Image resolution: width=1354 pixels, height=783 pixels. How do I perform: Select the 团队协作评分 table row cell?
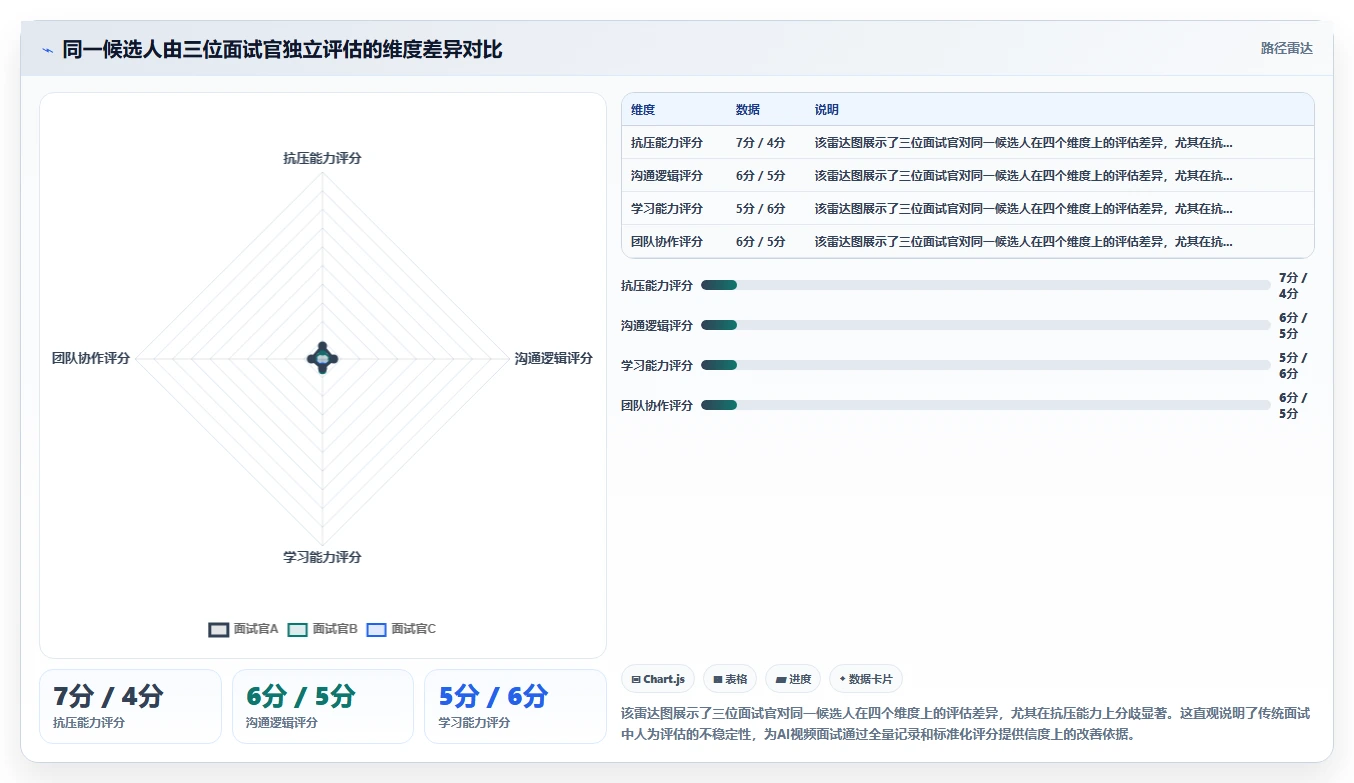click(x=667, y=242)
